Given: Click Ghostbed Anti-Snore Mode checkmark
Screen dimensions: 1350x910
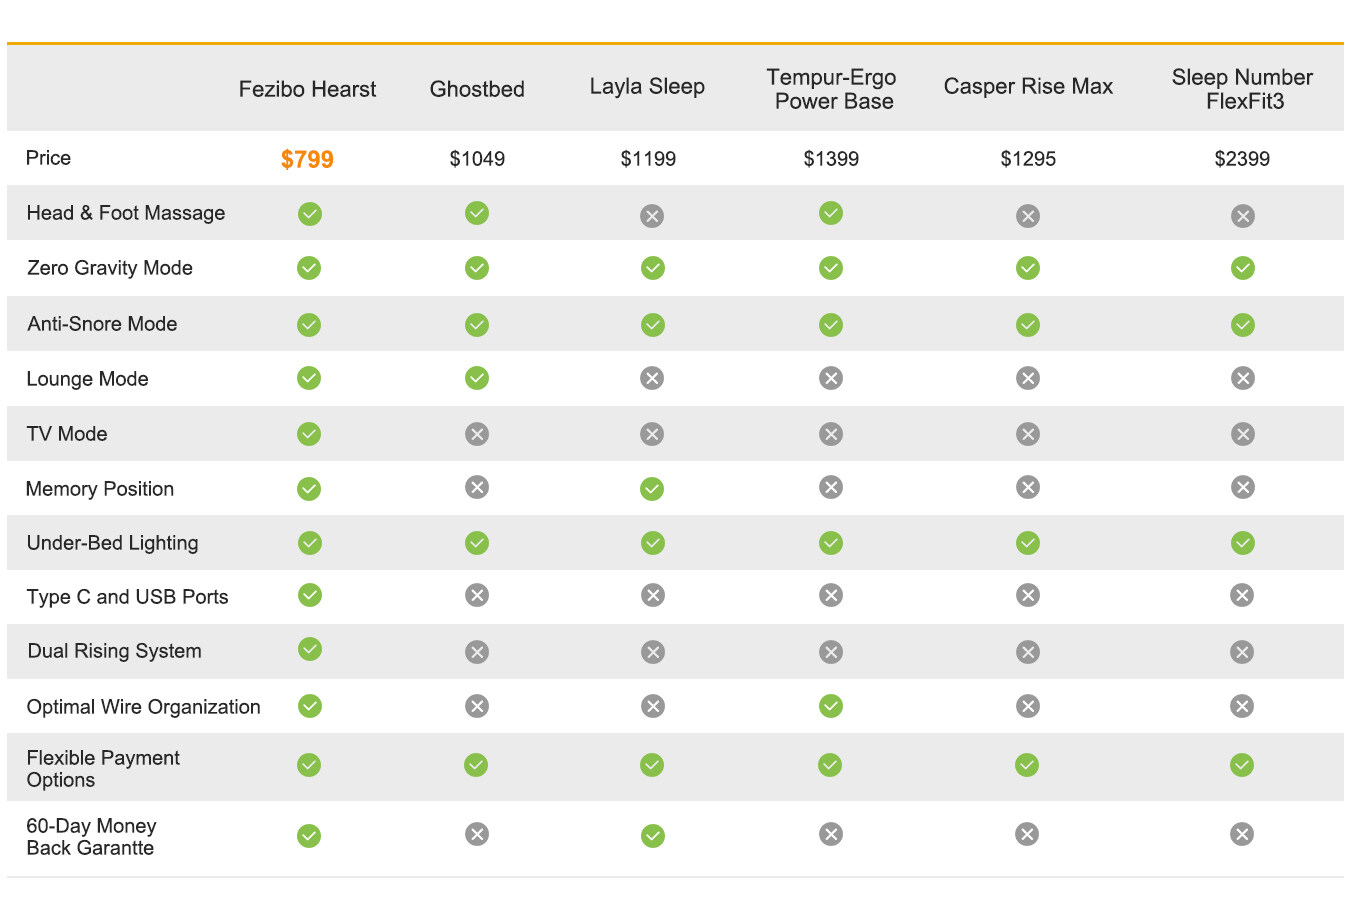Looking at the screenshot, I should [477, 325].
